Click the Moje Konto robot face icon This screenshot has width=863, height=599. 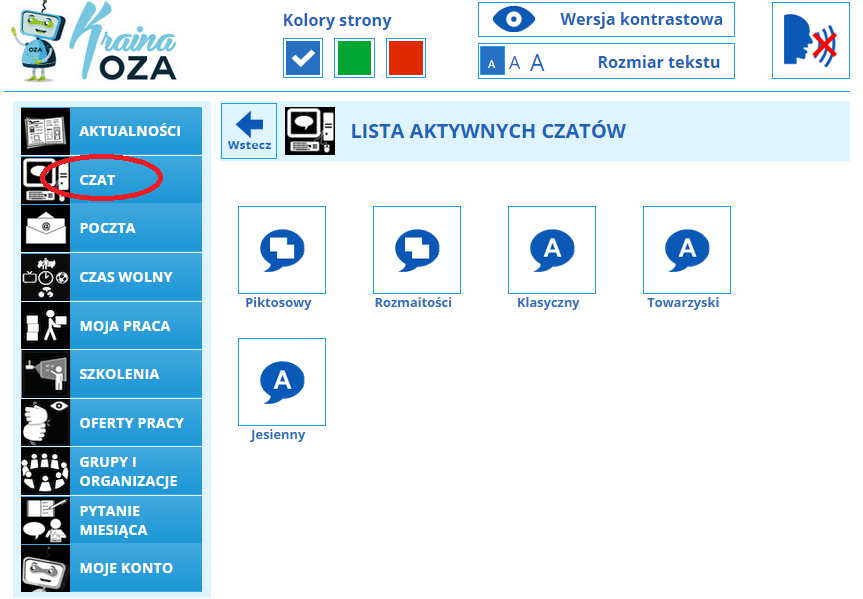(x=46, y=568)
